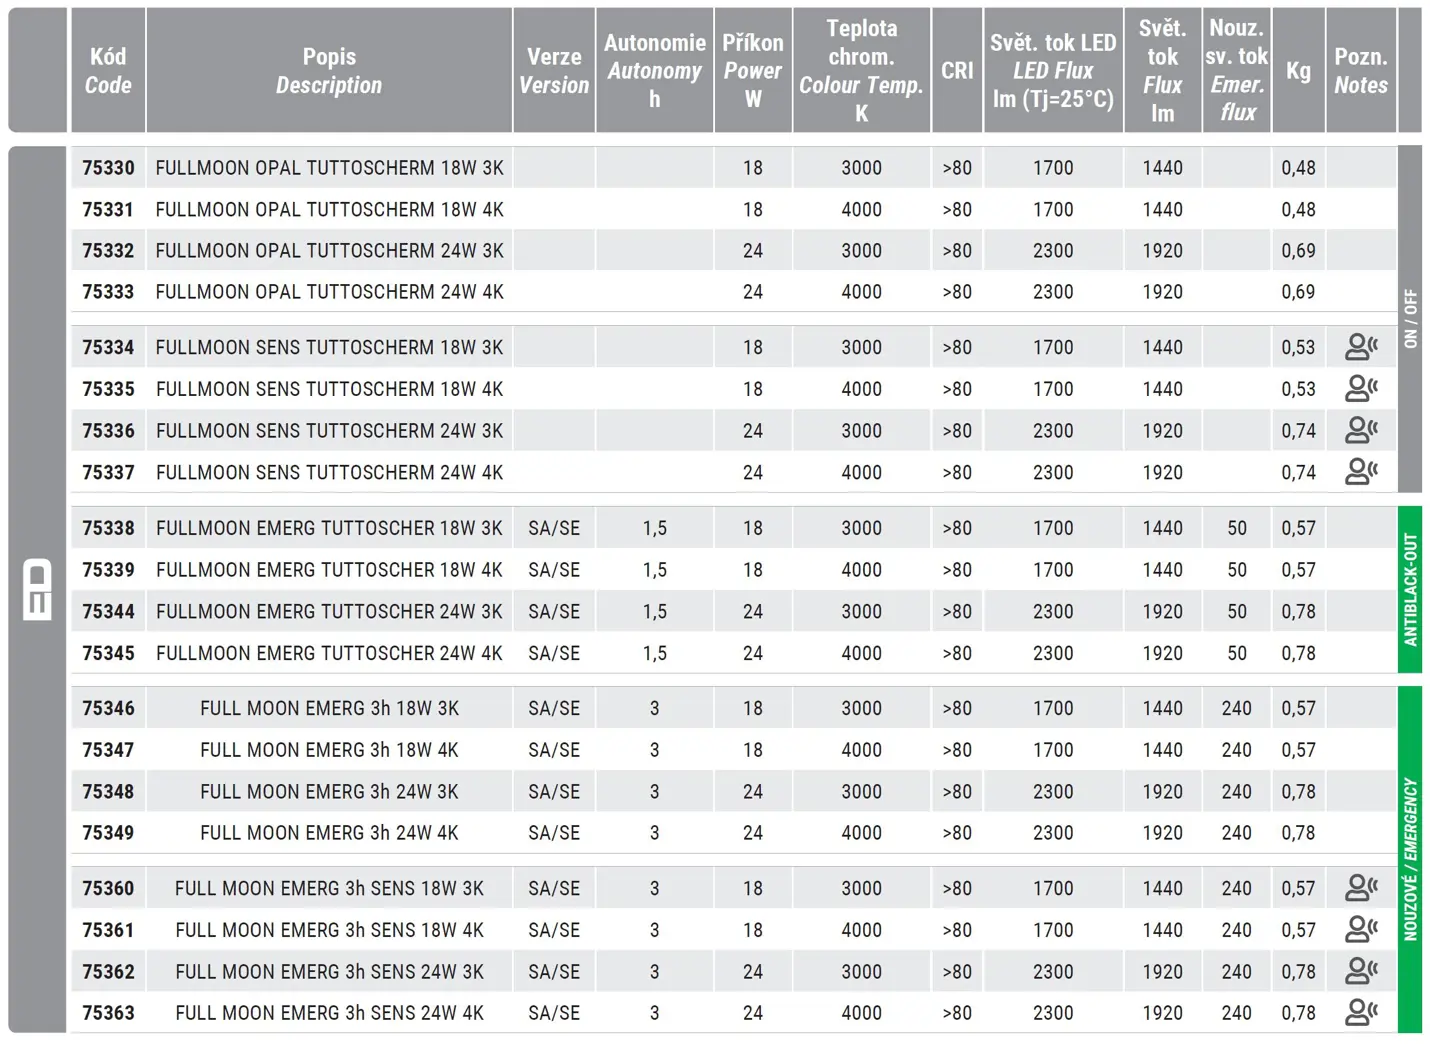This screenshot has height=1047, width=1430.
Task: Click the ANTIBLACK-OUT green vertical label
Action: (x=1410, y=590)
